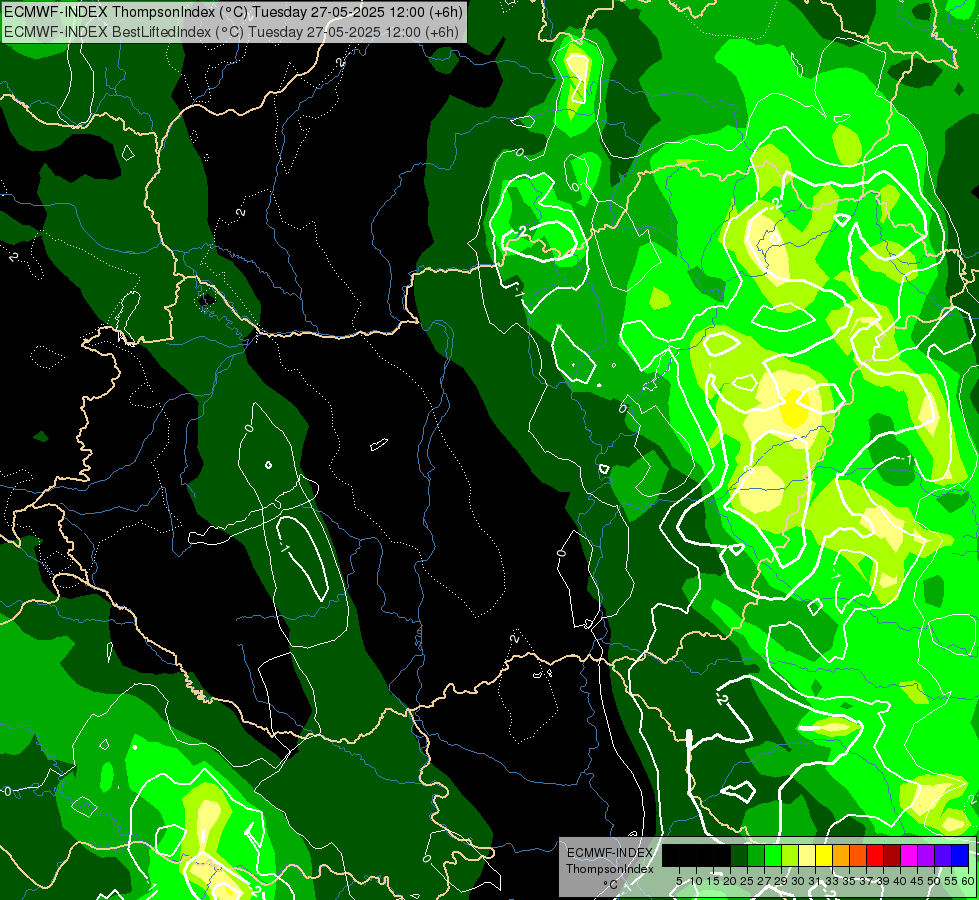Click the pale yellow 30–31 legend swatch
979x900 pixels.
807,855
